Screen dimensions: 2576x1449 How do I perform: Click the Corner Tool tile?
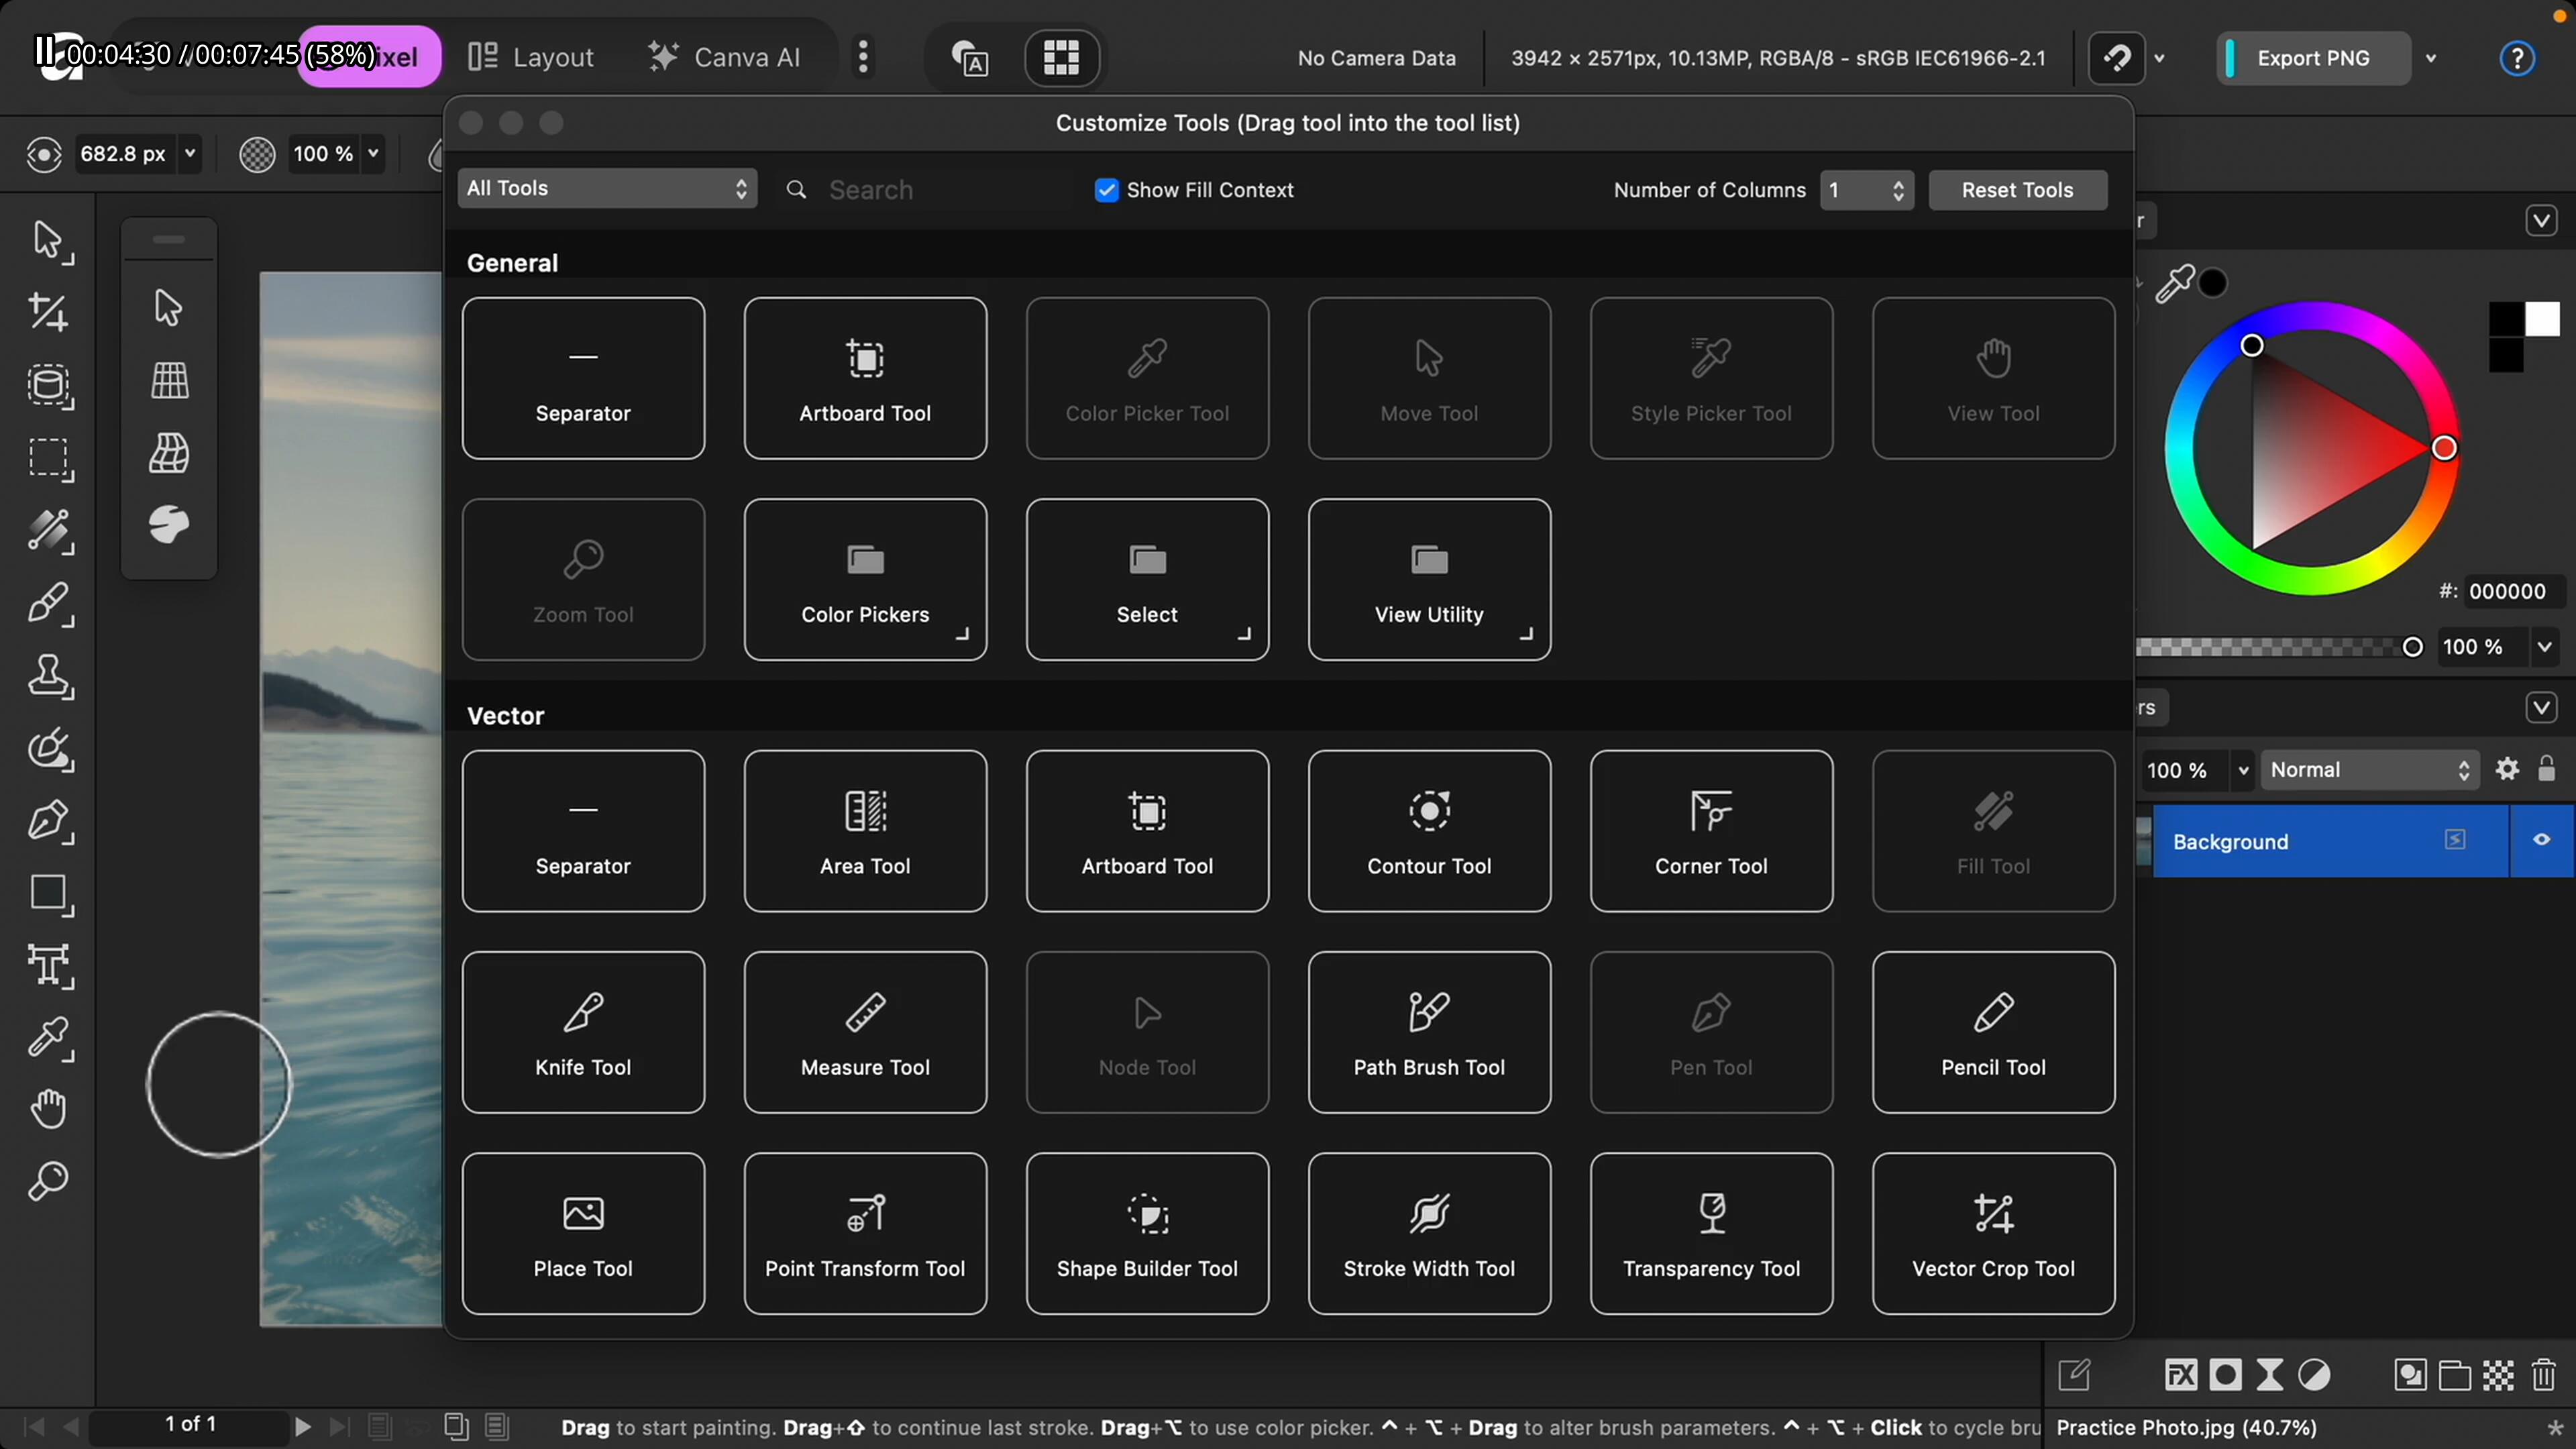1711,831
